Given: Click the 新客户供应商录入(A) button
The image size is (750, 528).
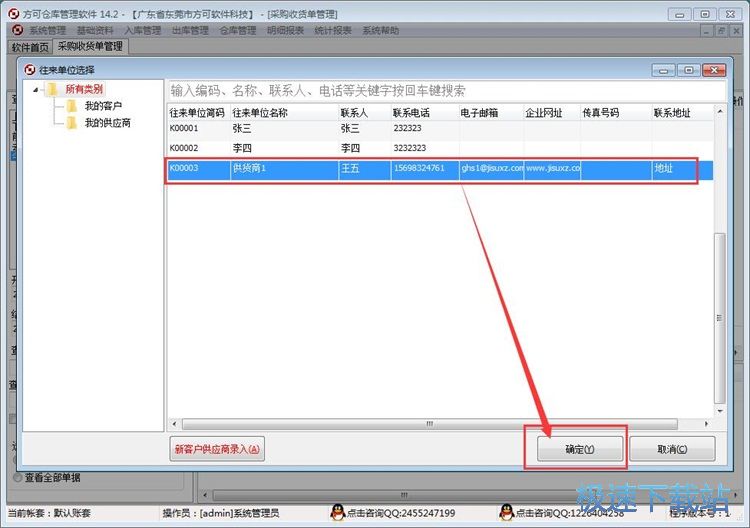Looking at the screenshot, I should click(x=217, y=449).
